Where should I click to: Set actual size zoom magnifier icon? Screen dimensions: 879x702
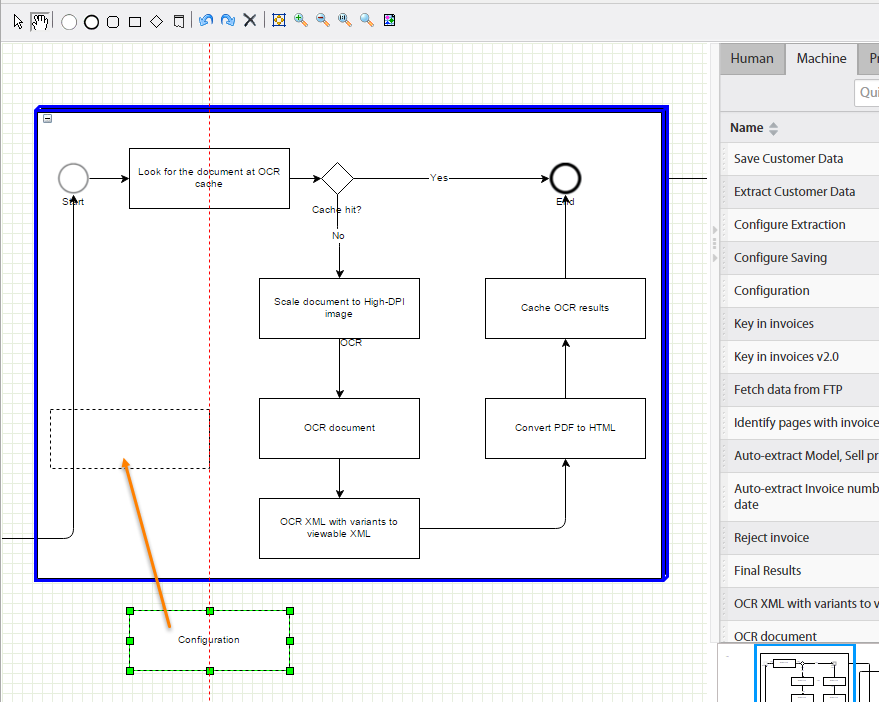coord(345,21)
